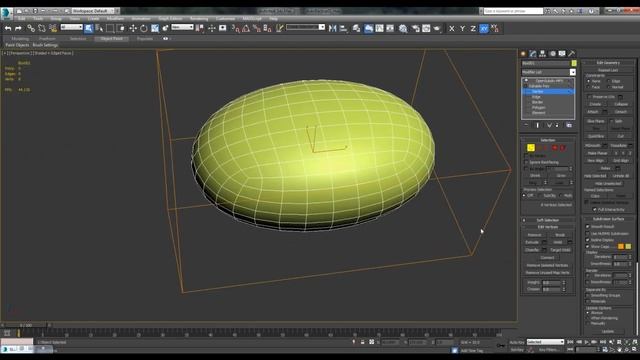Click the Collapse button in Edit Geometry
Screen dimensions: 640x360
(x=621, y=104)
